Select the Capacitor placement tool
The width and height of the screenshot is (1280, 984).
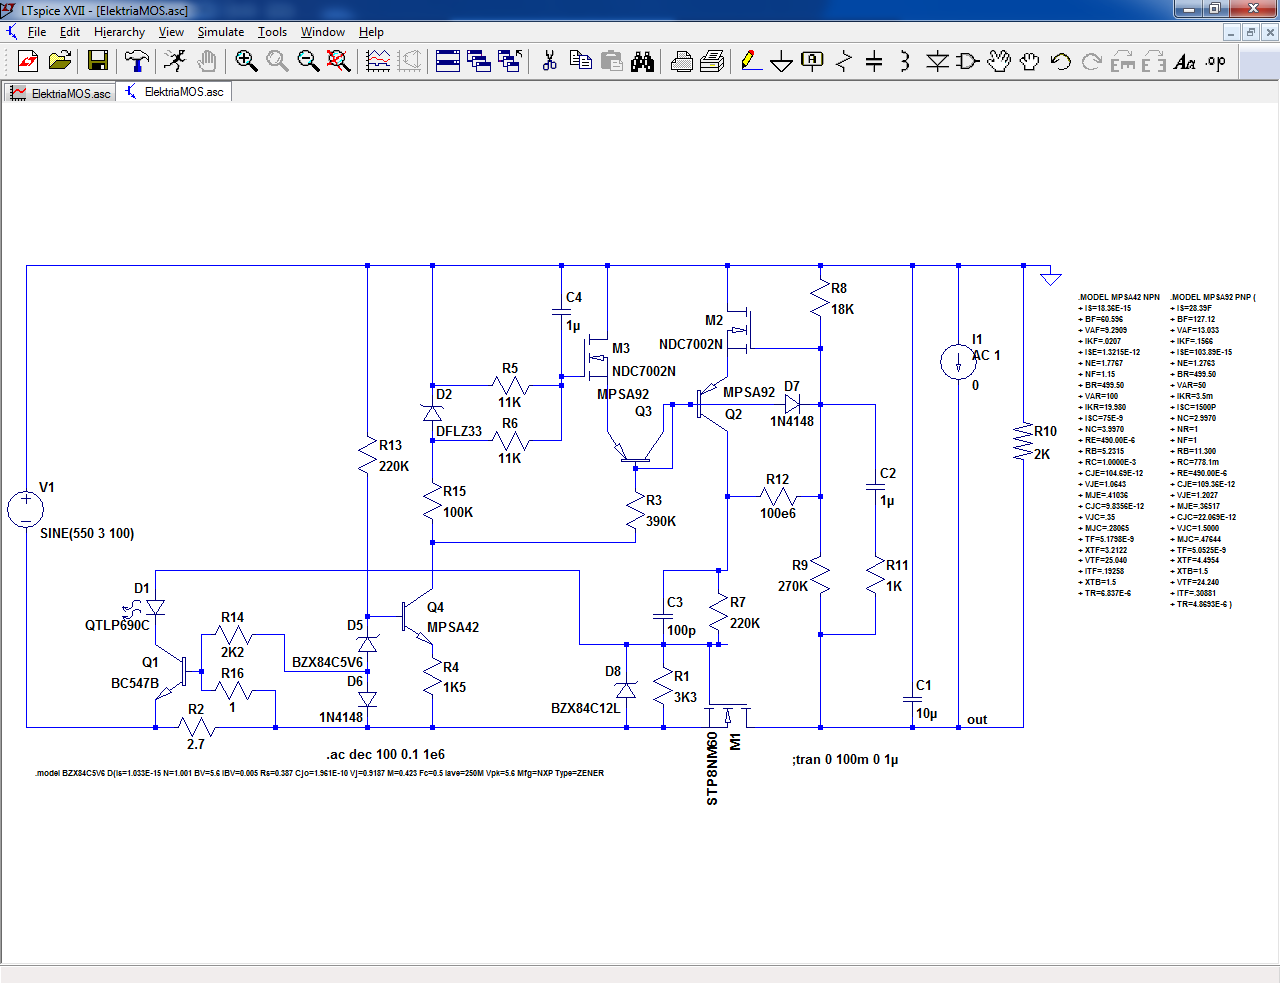(x=874, y=61)
